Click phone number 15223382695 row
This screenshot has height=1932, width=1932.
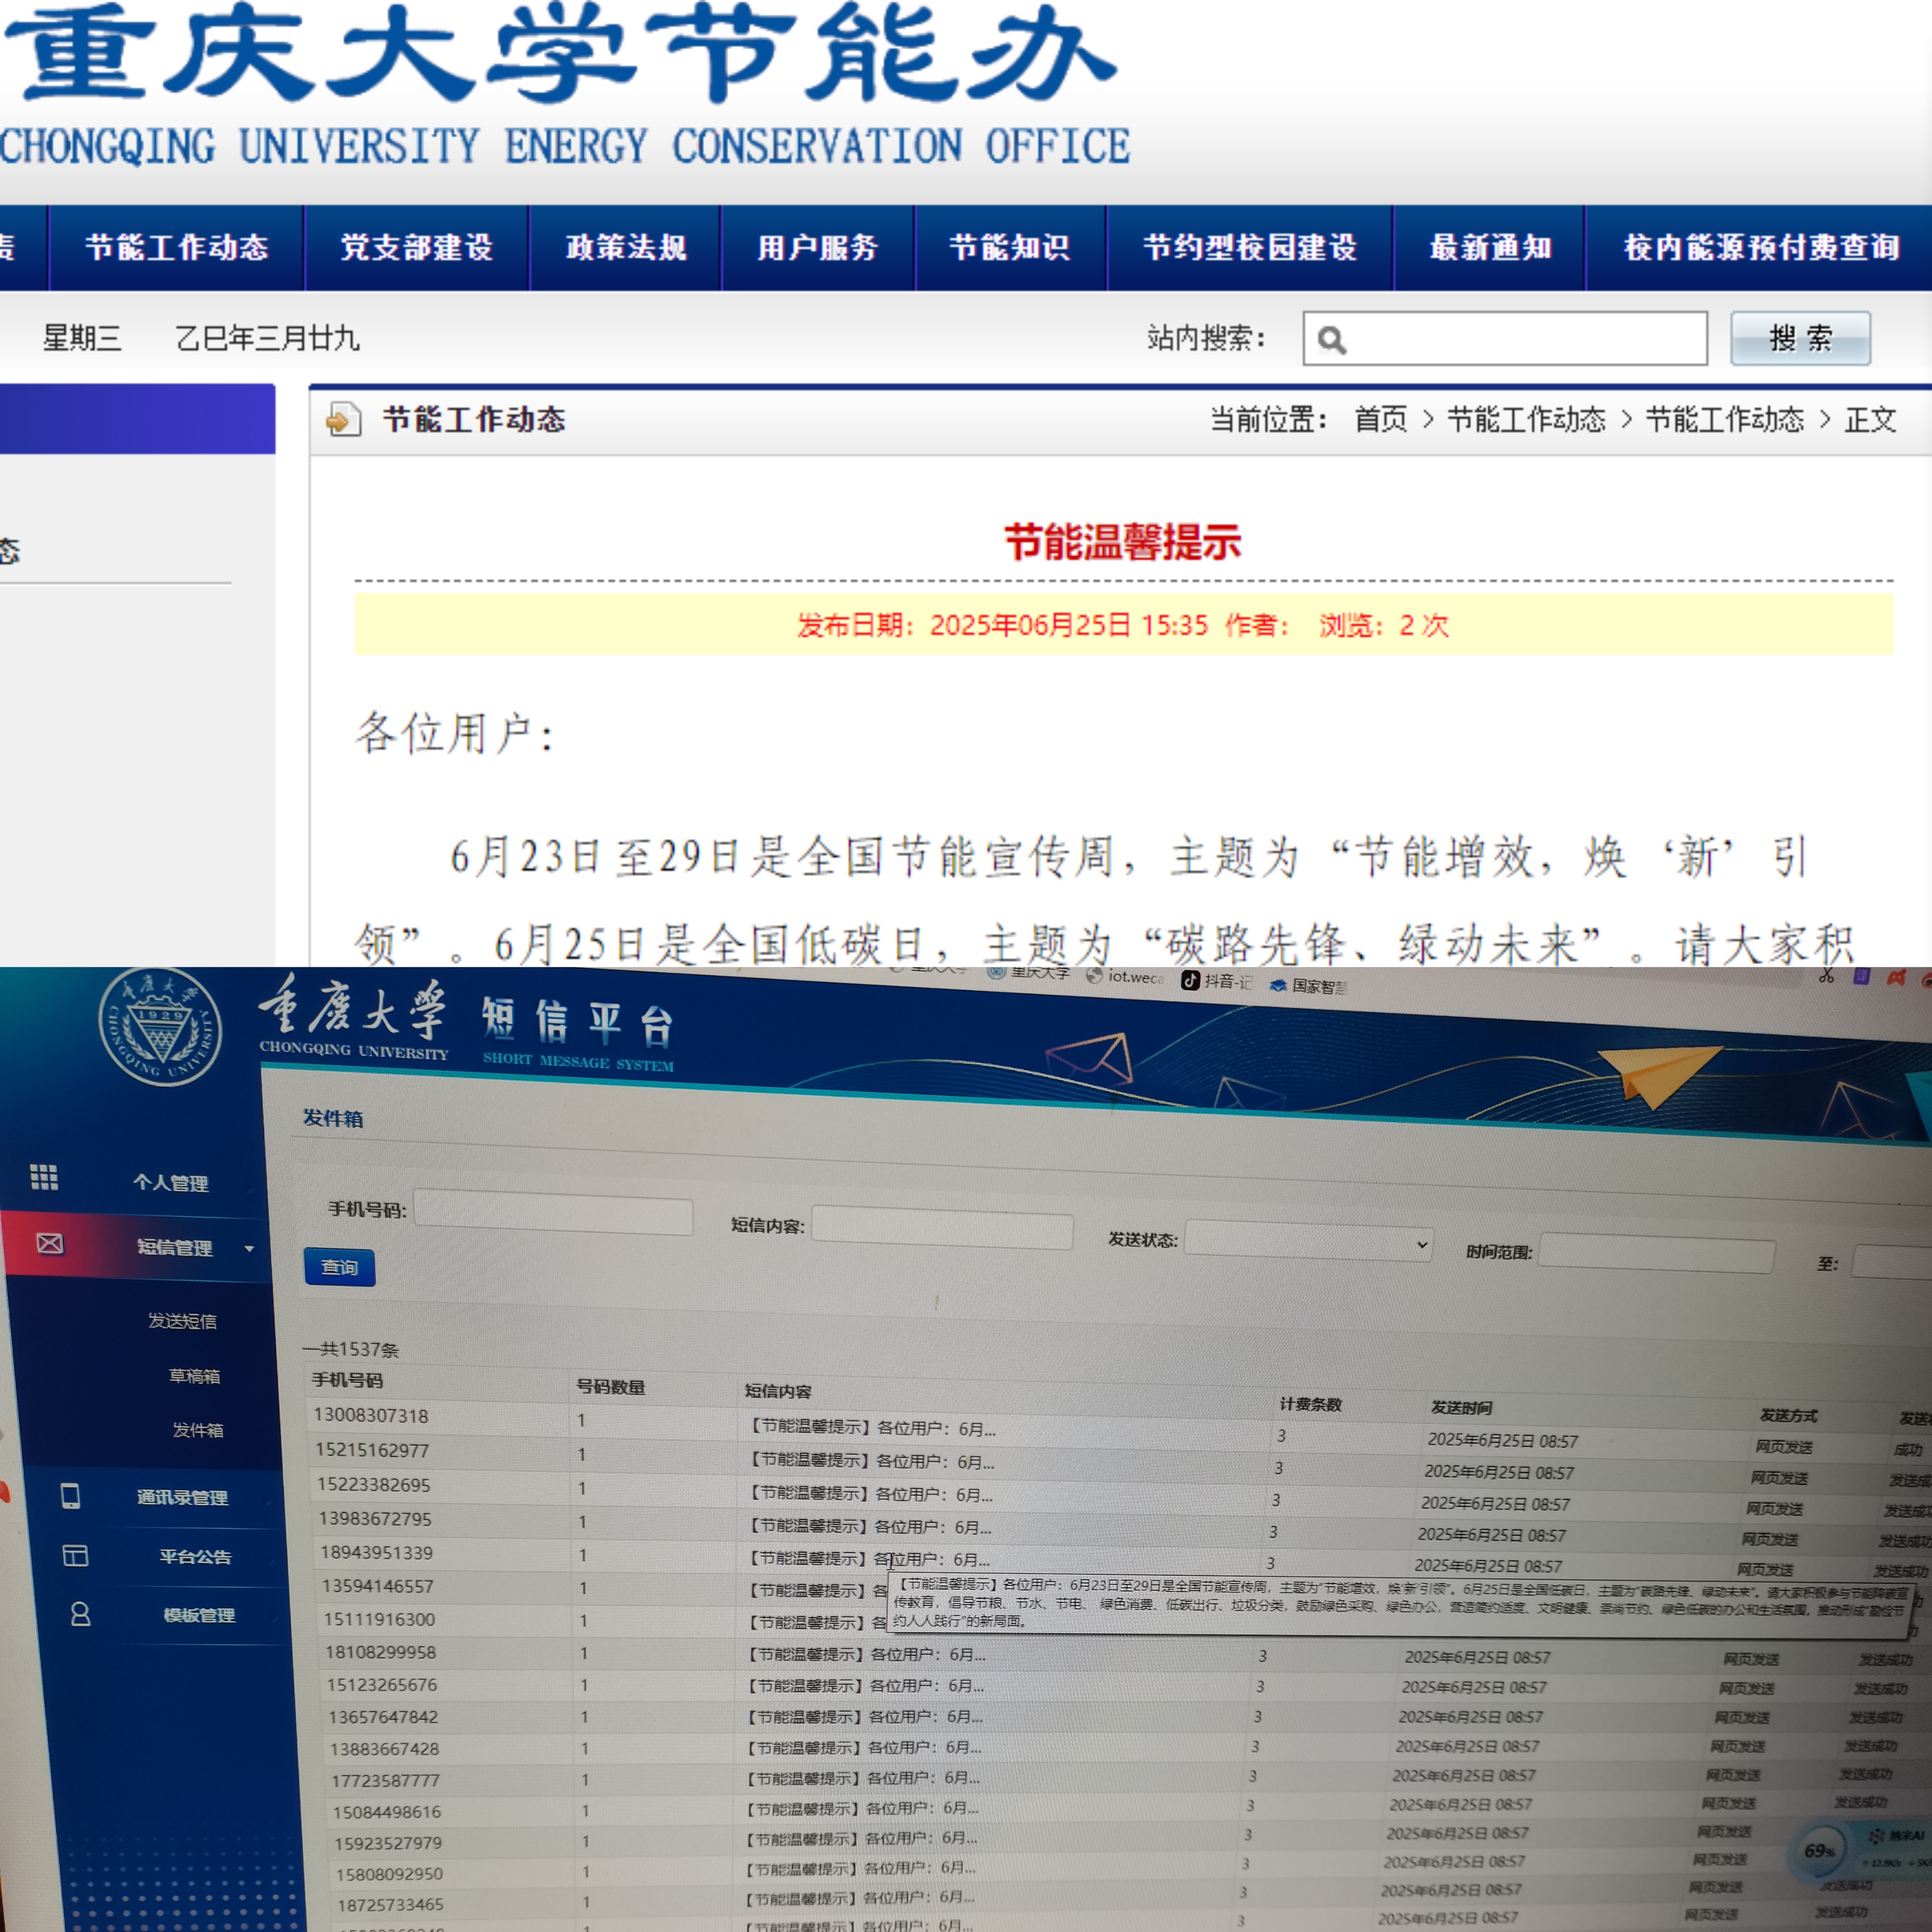tap(374, 1484)
